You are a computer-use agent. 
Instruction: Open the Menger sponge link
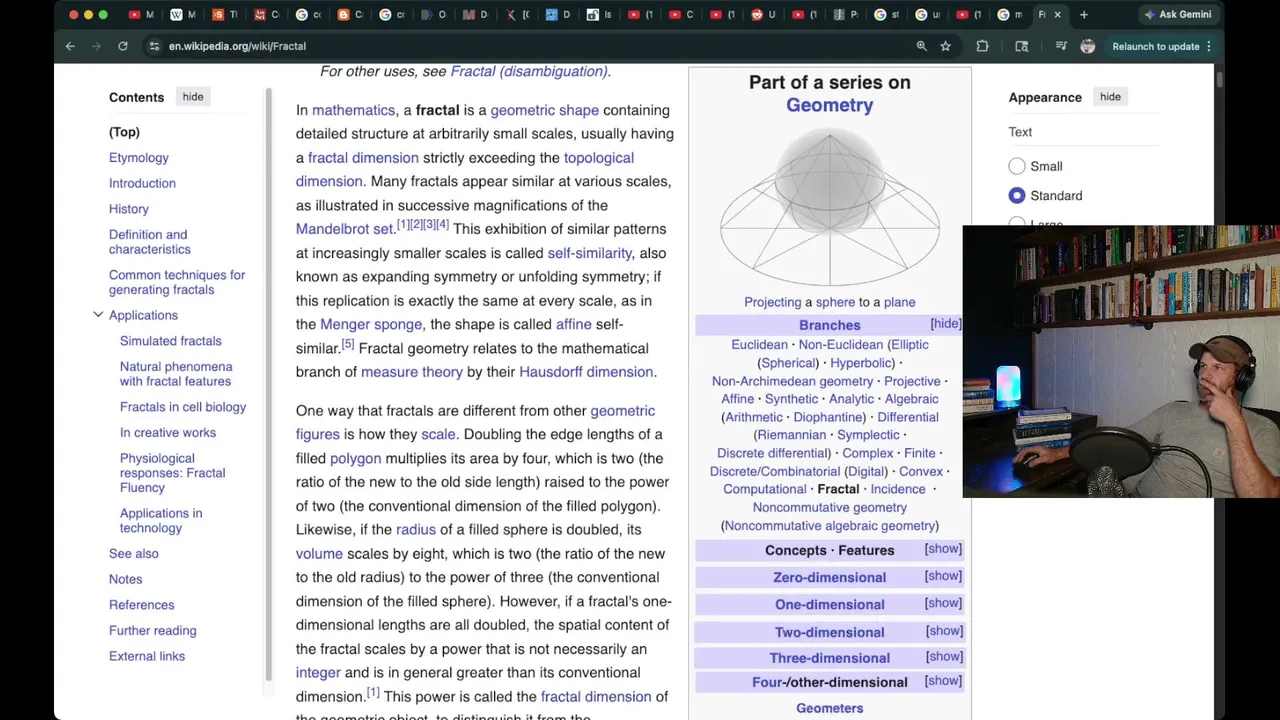(371, 324)
